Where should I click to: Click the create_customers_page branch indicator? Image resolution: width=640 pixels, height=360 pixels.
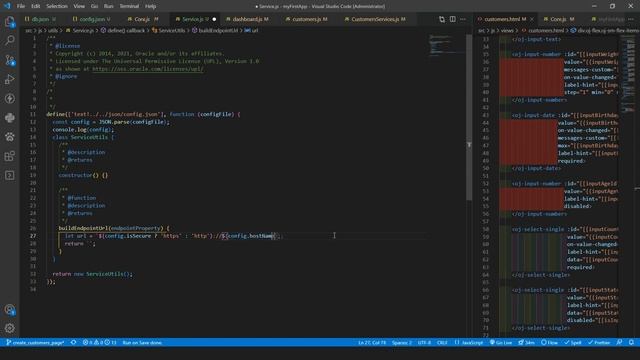tap(35, 342)
